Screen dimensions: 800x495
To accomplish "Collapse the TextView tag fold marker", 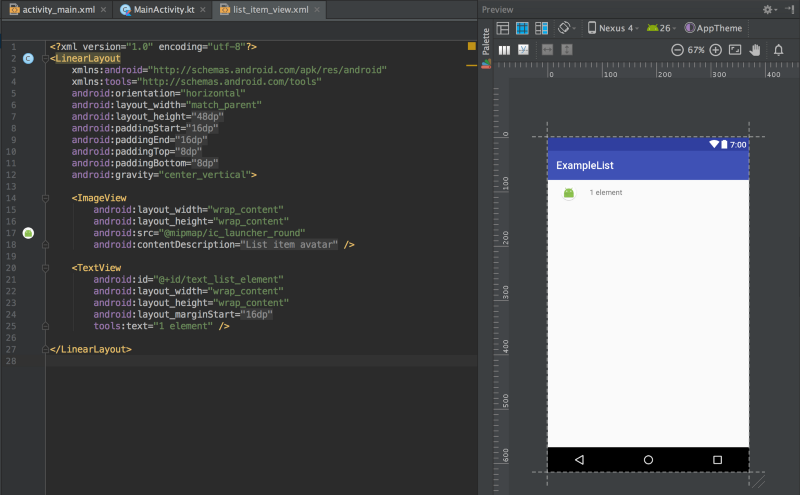I will [45, 268].
